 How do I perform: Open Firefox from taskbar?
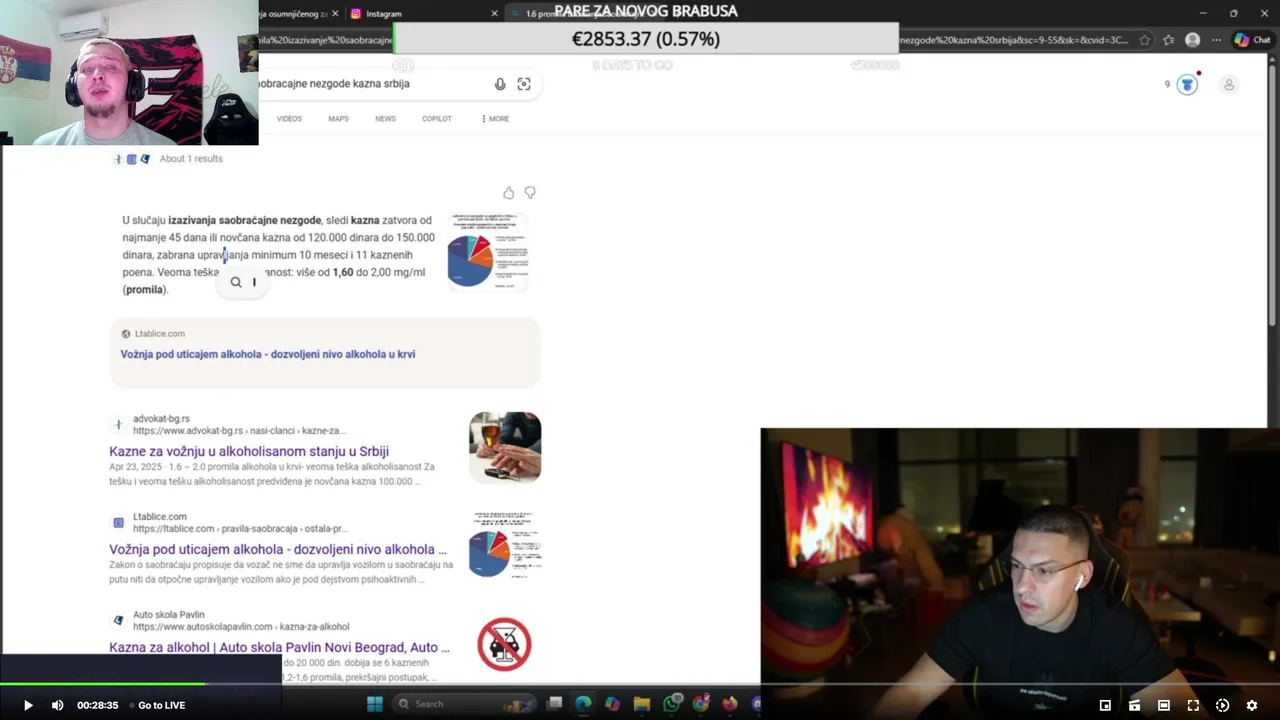(x=730, y=704)
